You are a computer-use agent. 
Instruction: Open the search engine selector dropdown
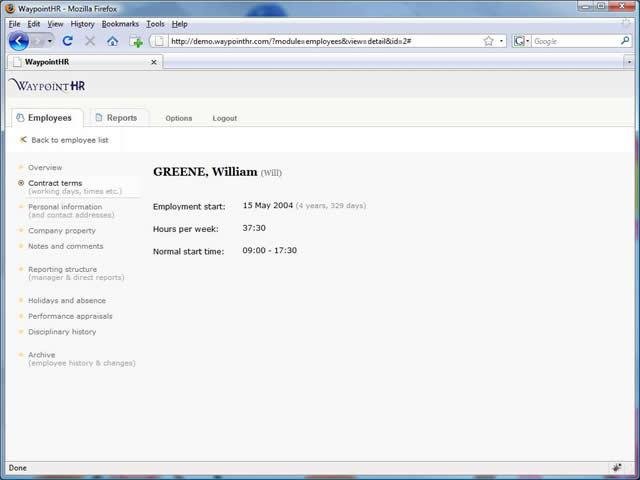(521, 41)
